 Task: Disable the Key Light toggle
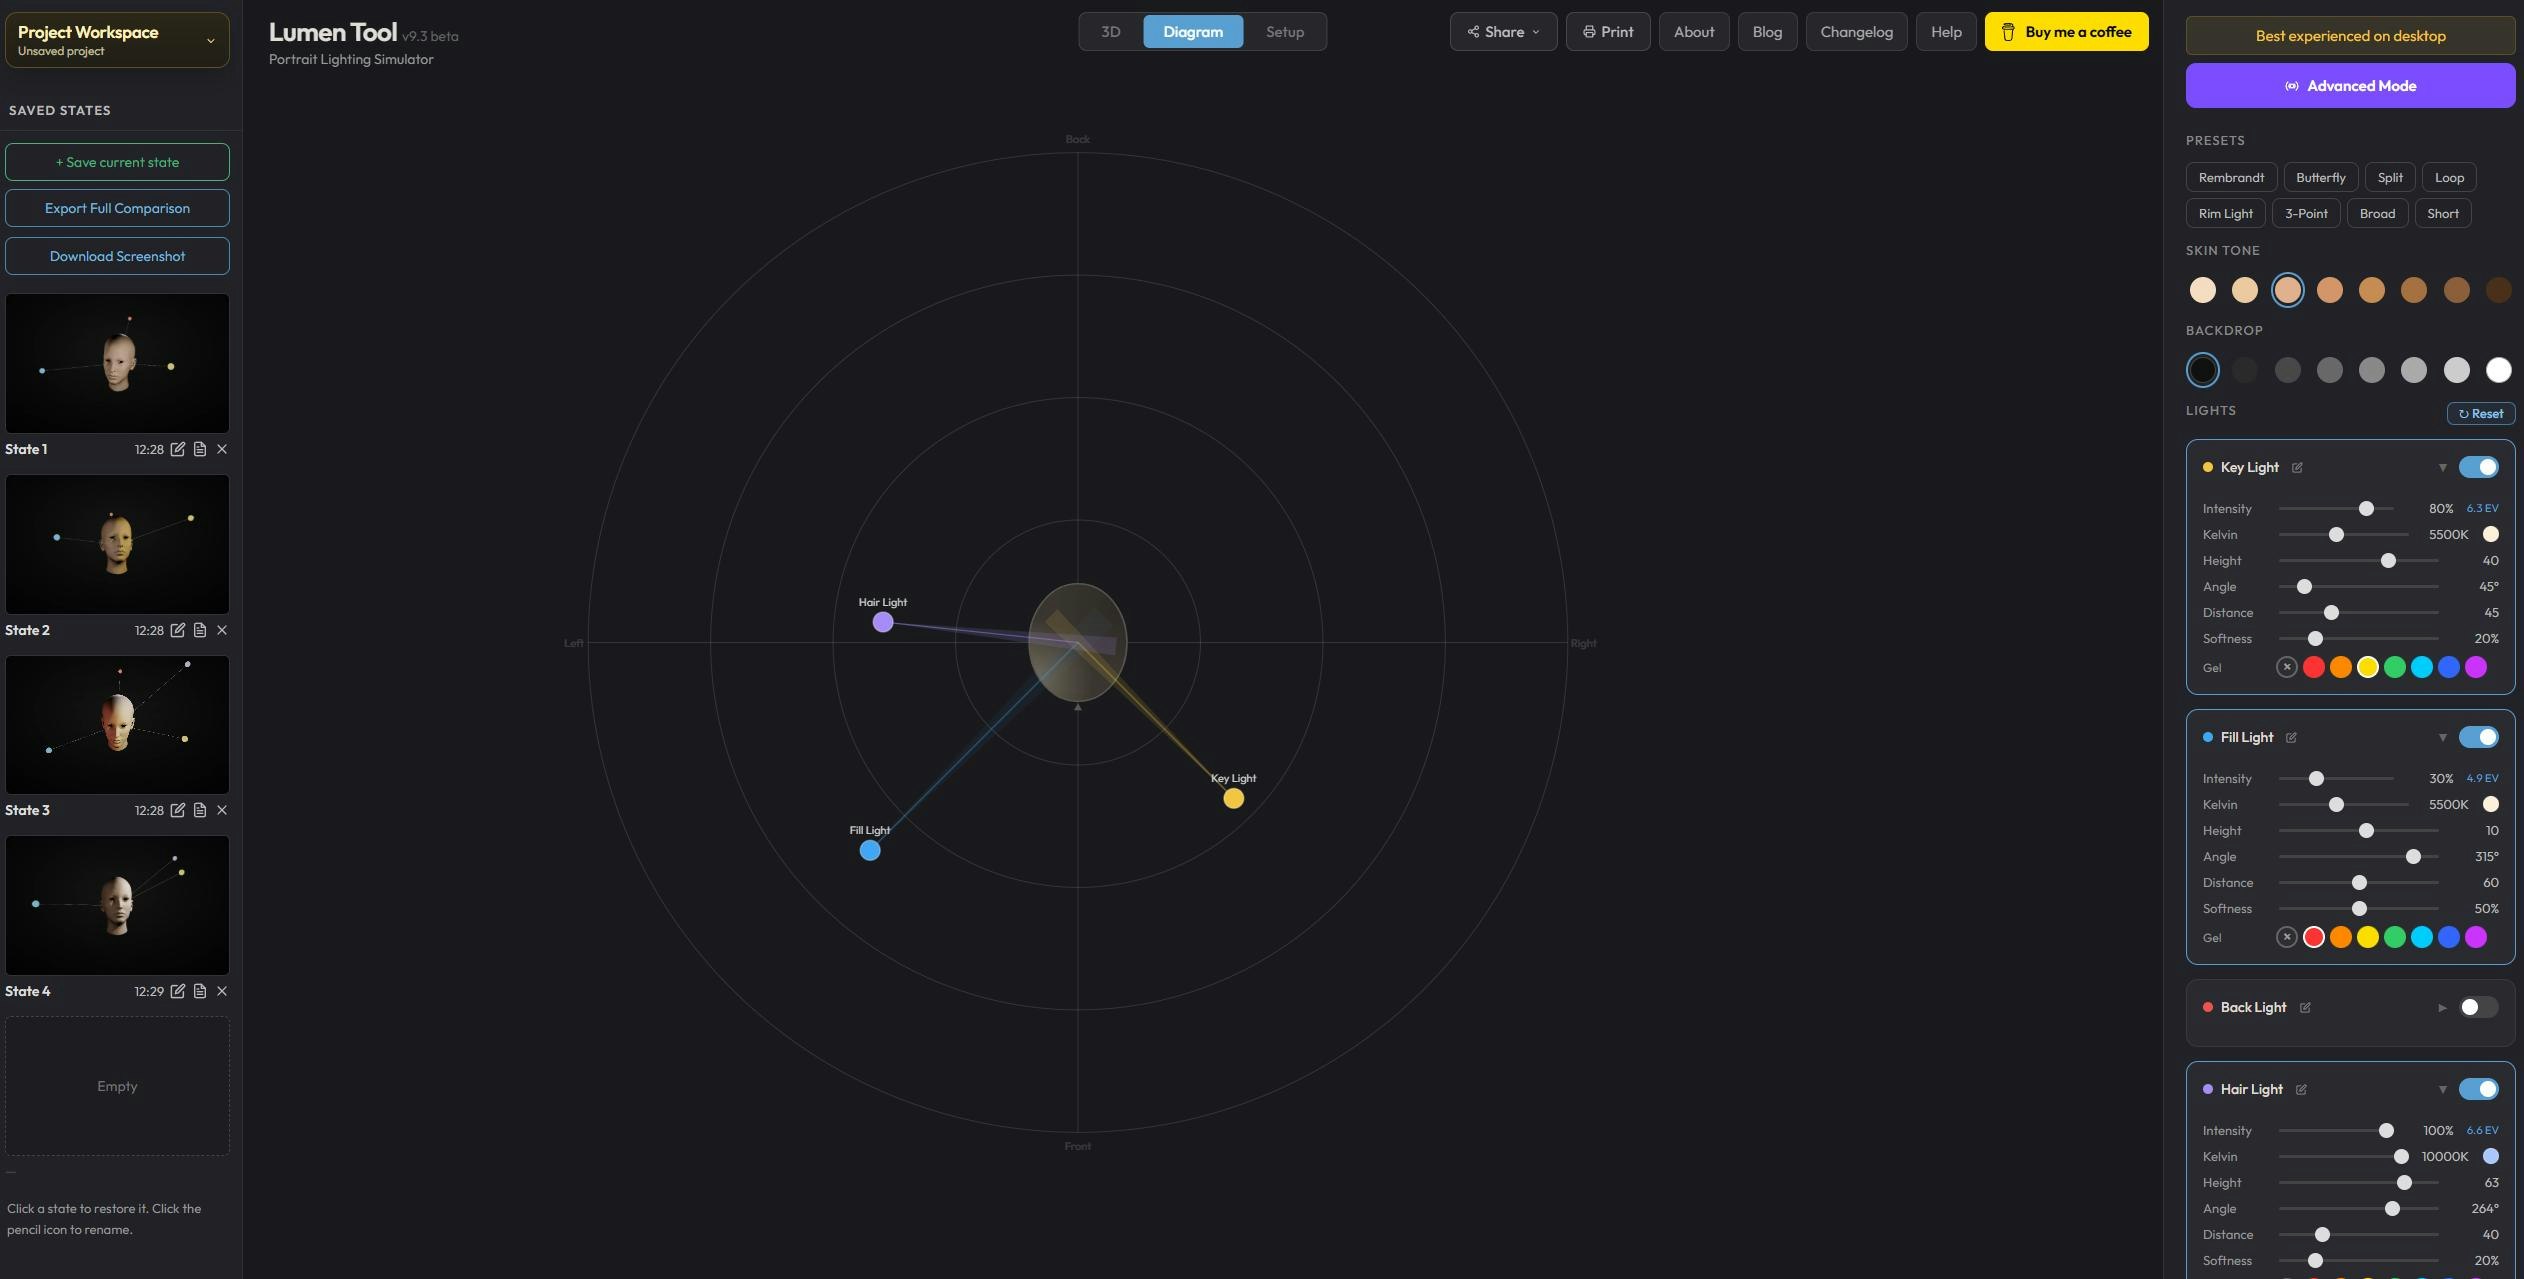pyautogui.click(x=2481, y=467)
